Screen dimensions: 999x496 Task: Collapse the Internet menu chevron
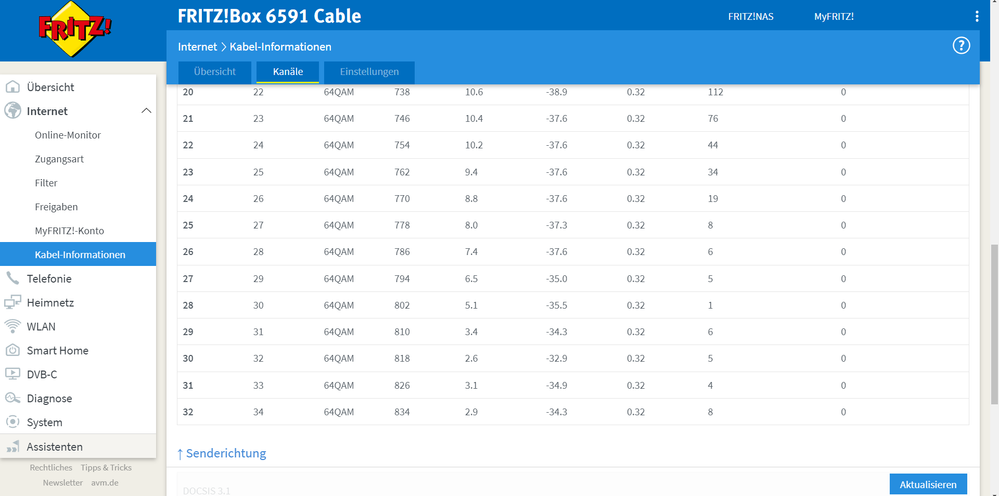coord(146,111)
